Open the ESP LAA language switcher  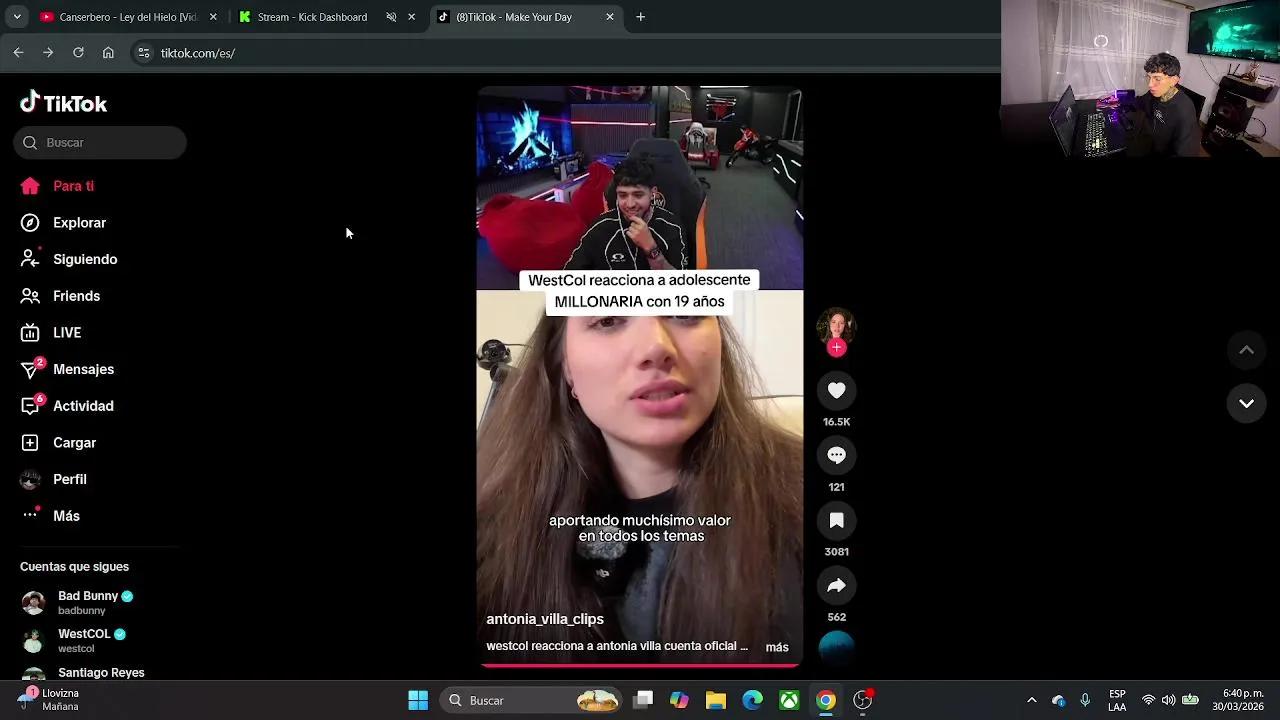1117,700
